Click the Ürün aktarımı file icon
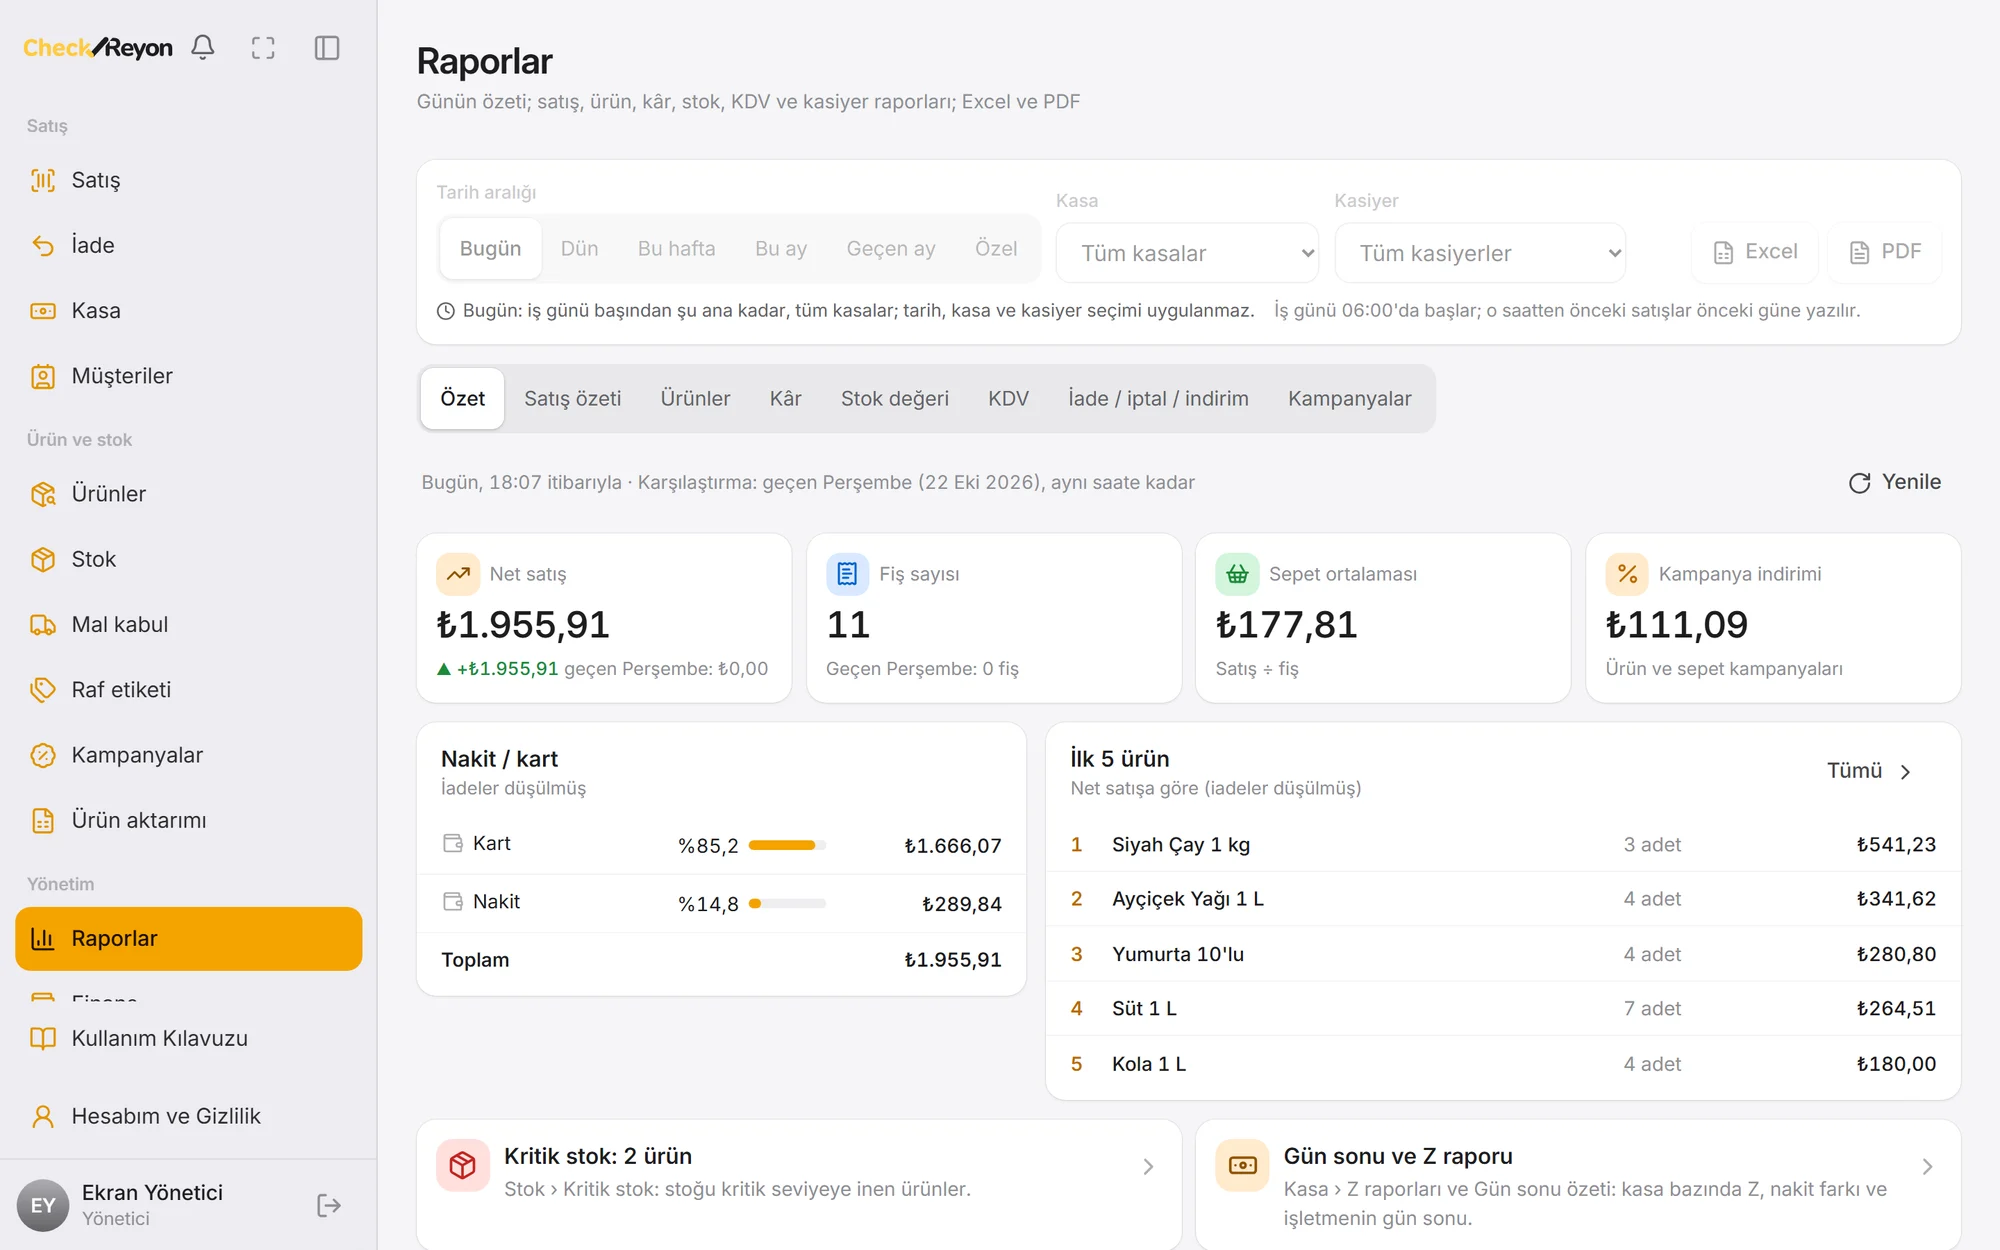Image resolution: width=2000 pixels, height=1250 pixels. pos(43,821)
